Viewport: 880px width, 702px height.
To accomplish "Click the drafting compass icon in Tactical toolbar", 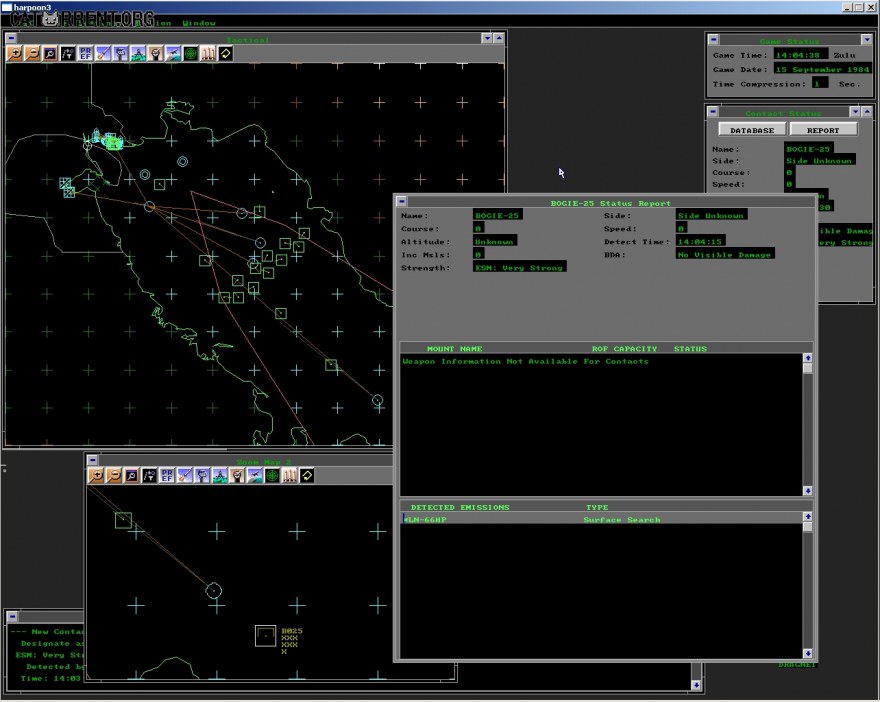I will (138, 53).
